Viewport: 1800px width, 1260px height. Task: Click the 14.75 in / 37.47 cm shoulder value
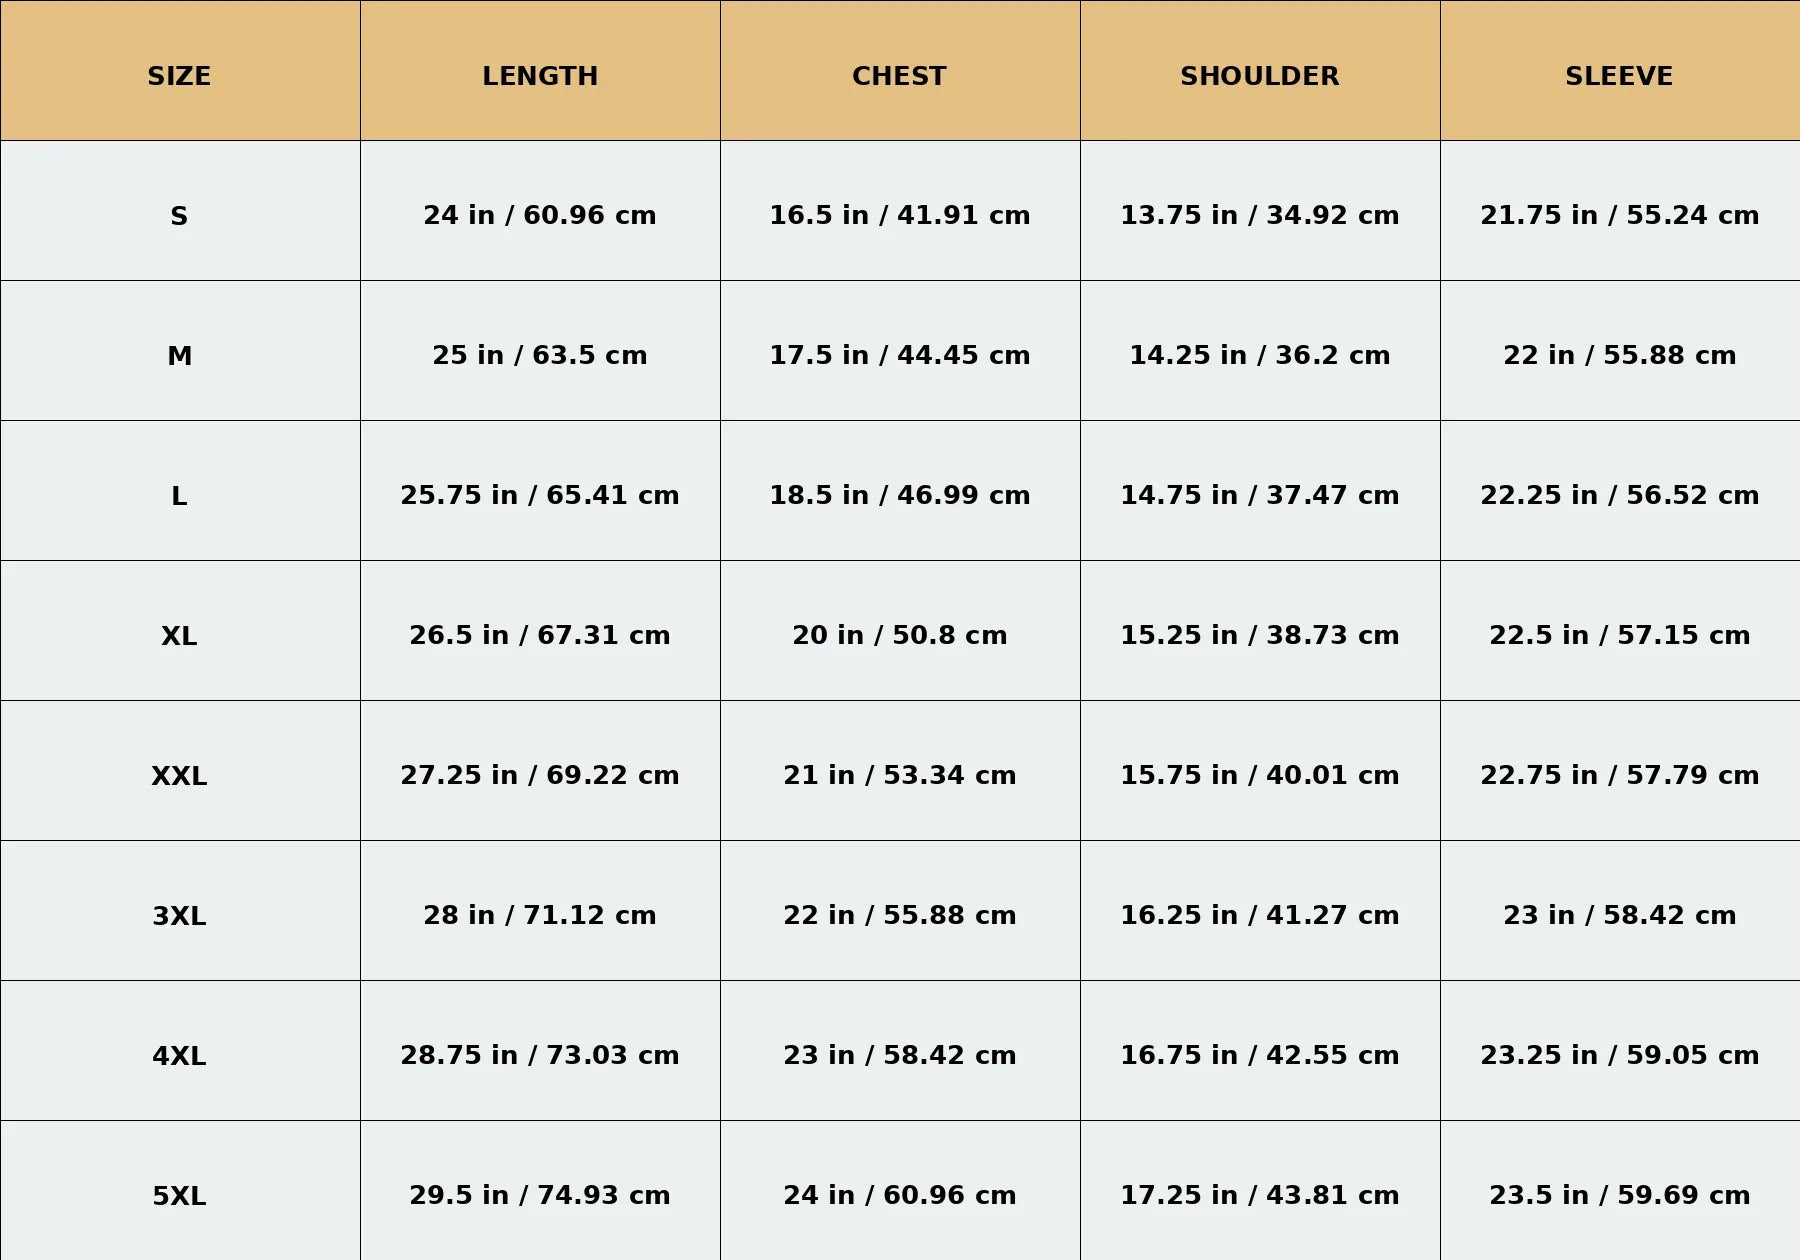point(1259,495)
